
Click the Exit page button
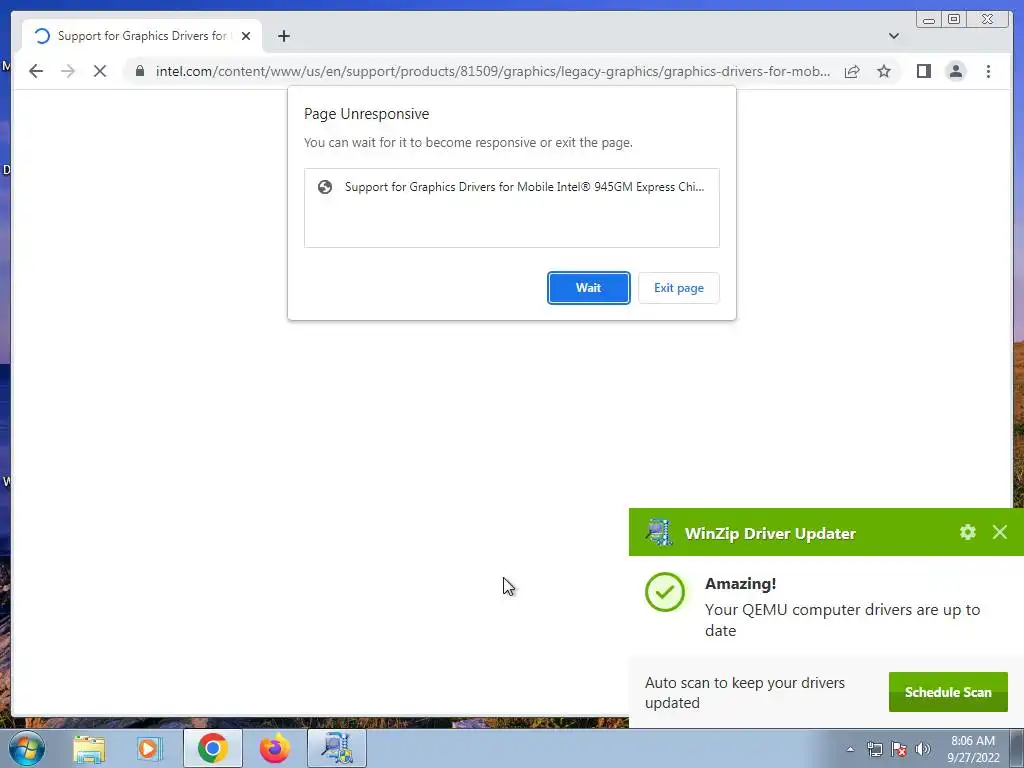[x=679, y=288]
